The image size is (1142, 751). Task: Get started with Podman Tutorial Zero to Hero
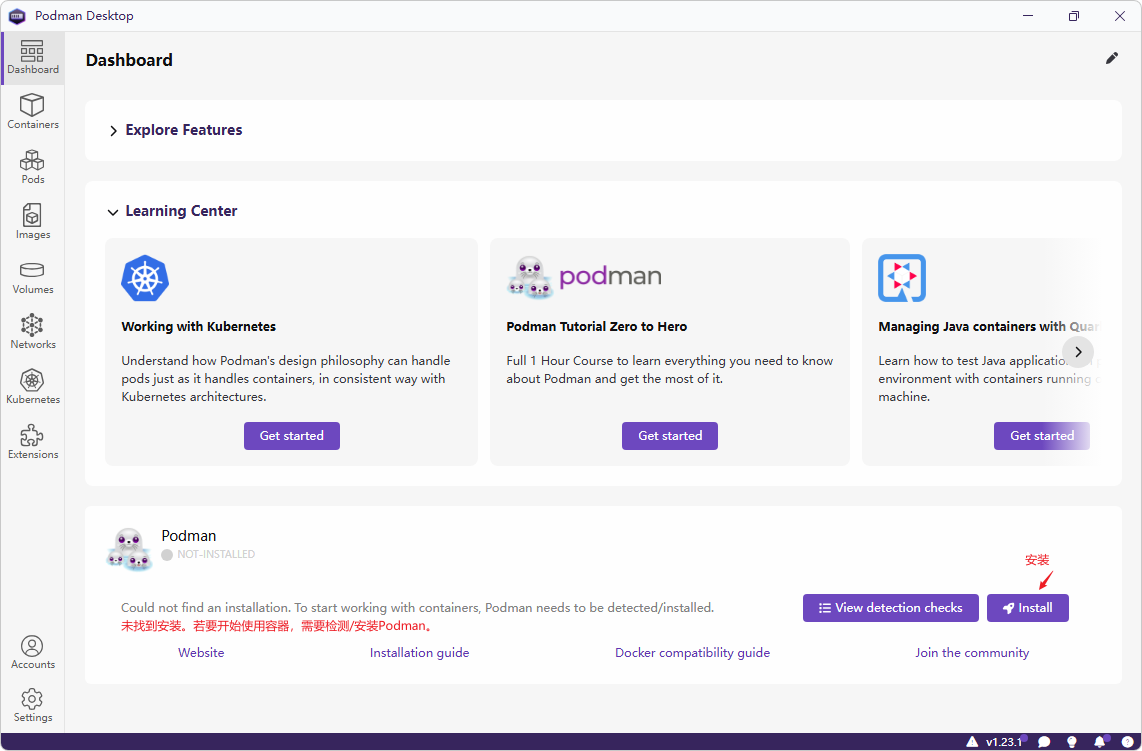tap(669, 435)
